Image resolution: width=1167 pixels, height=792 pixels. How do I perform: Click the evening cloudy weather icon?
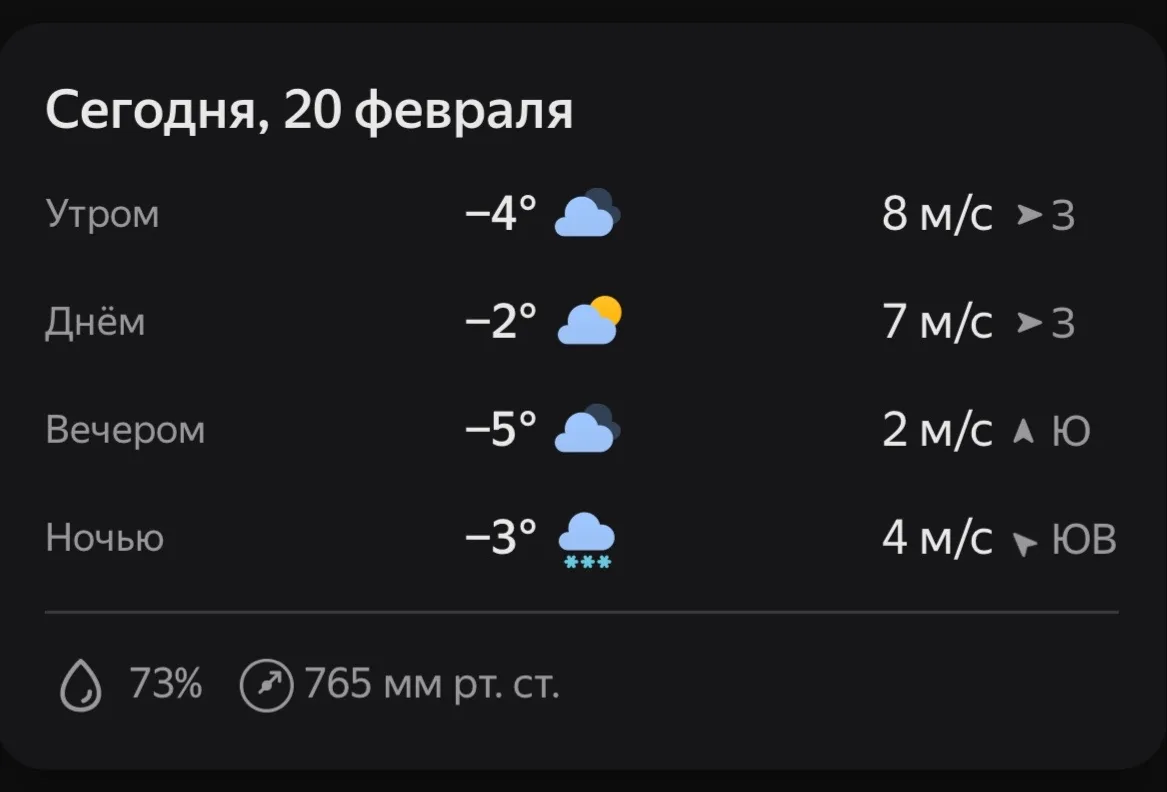point(587,429)
